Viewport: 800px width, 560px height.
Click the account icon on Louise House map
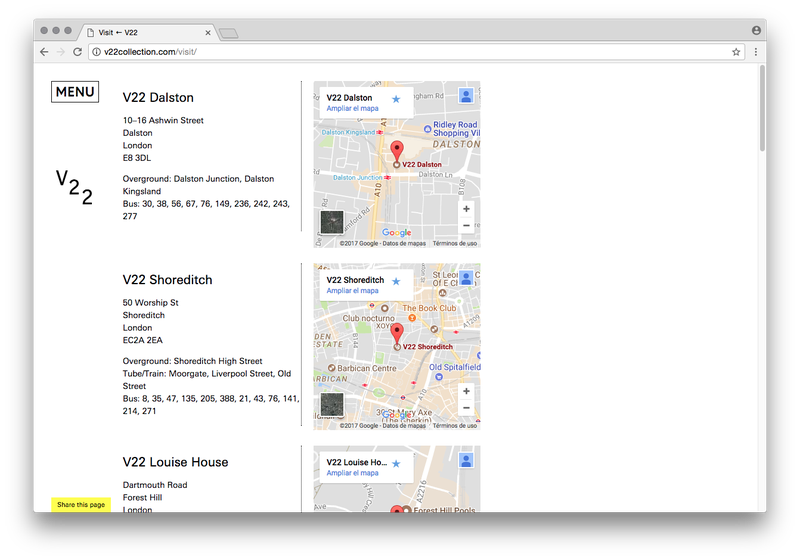tap(466, 460)
